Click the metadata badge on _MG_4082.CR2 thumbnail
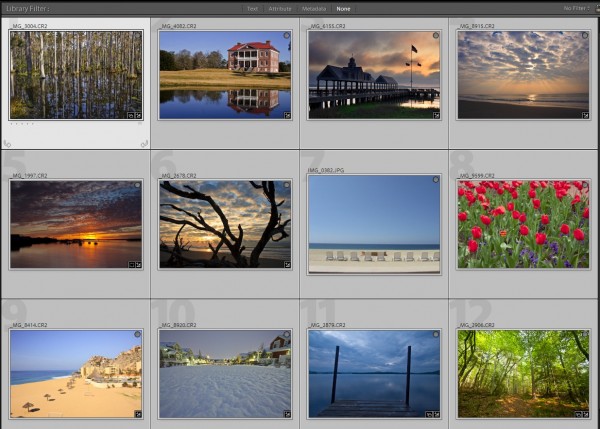The image size is (600, 429). [286, 115]
